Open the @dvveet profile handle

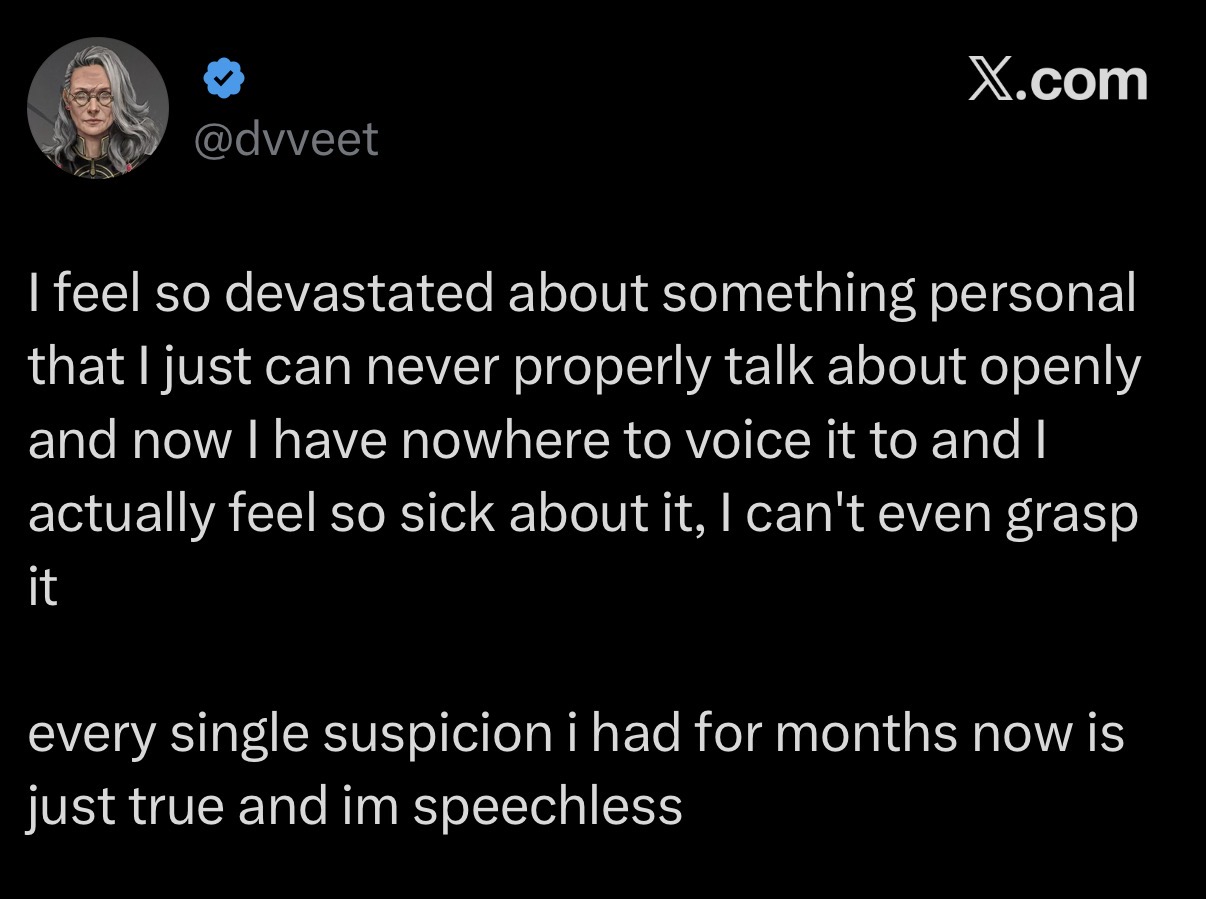tap(285, 139)
